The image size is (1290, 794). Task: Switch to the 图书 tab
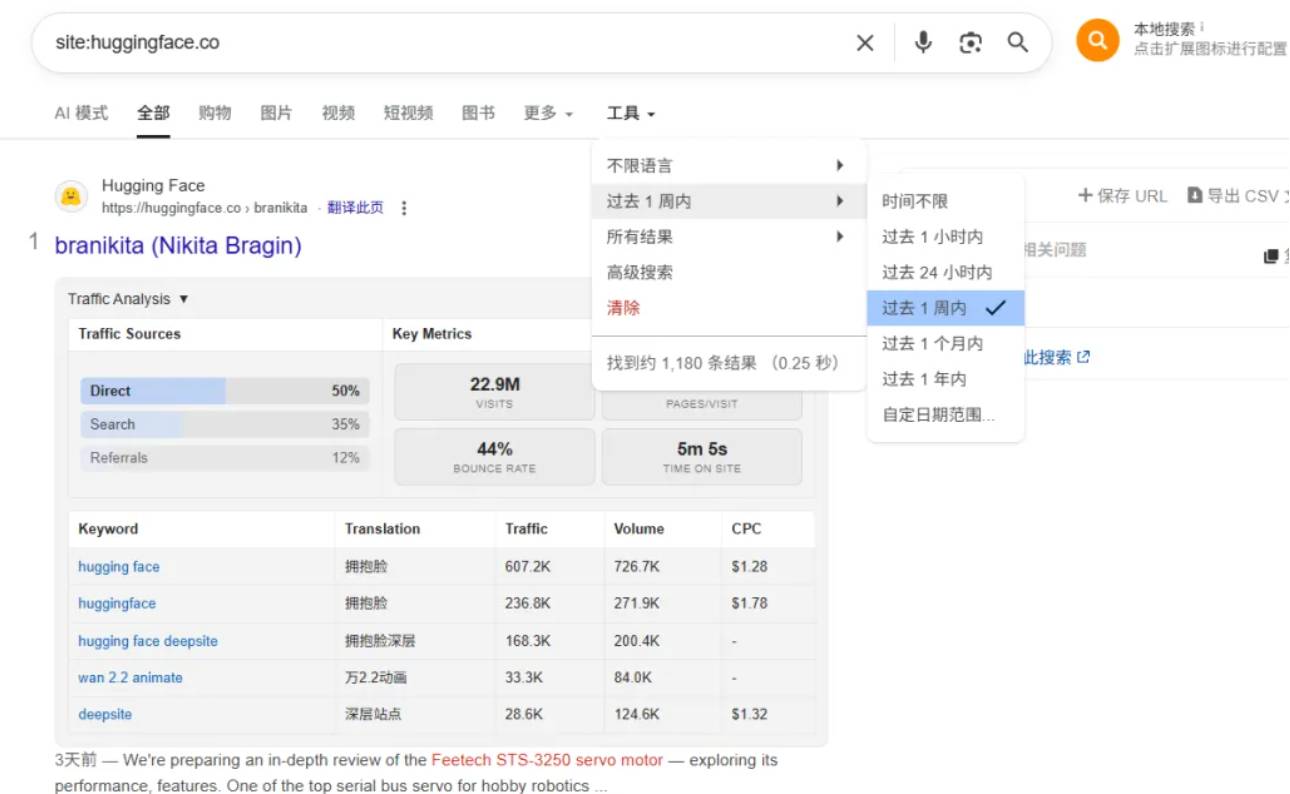(x=478, y=113)
